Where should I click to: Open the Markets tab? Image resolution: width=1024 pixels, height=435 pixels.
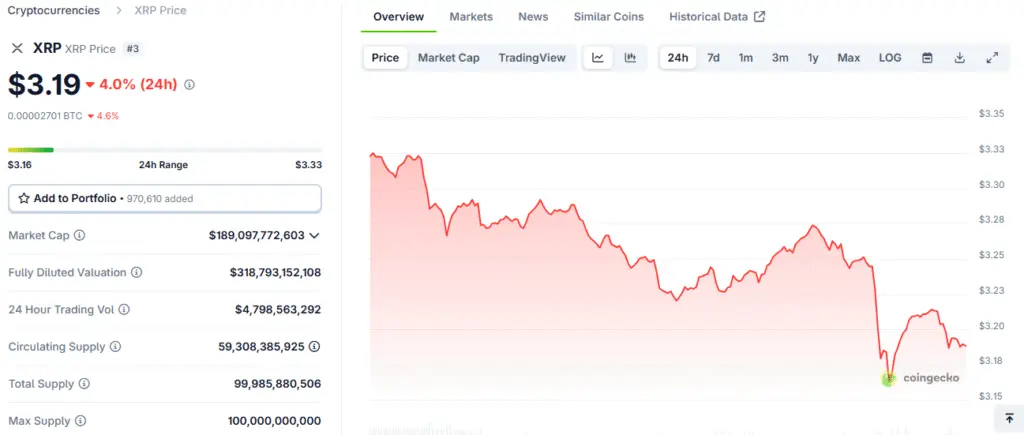(471, 17)
